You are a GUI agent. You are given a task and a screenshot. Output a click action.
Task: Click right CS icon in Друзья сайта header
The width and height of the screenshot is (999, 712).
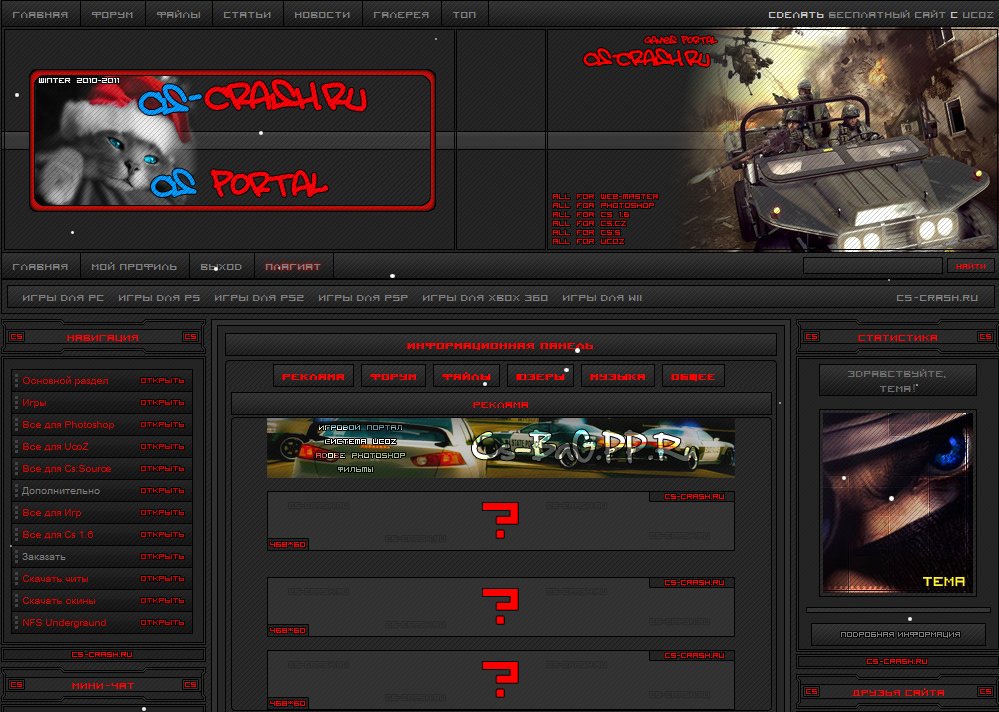pos(985,691)
